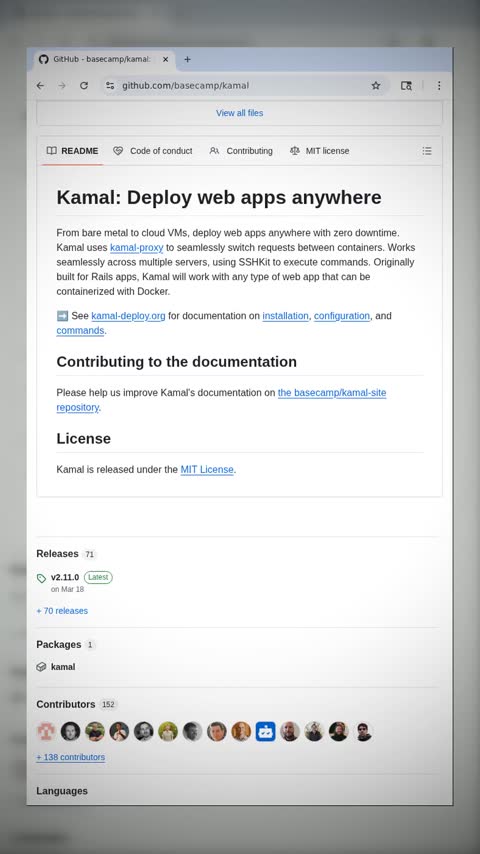Click the Languages section heading
This screenshot has height=854, width=480.
point(62,791)
